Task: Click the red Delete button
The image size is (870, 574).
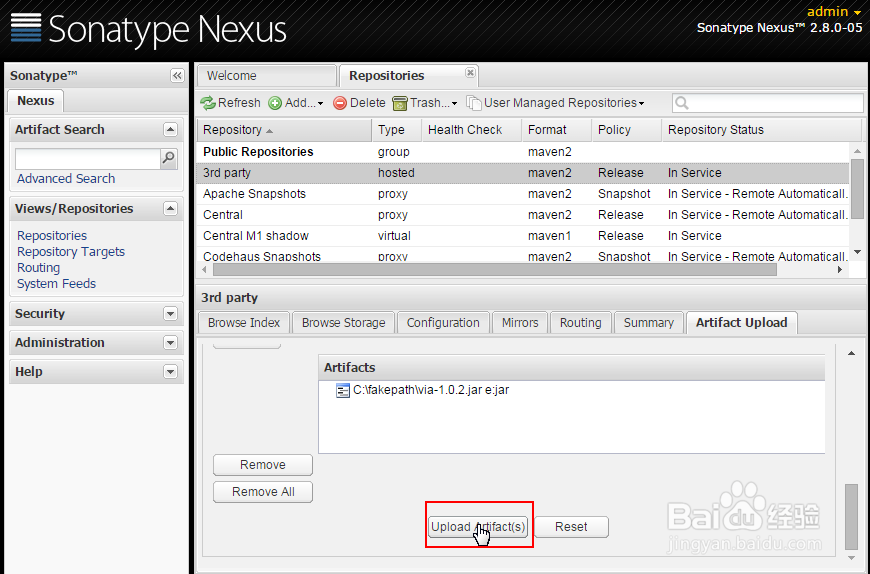Action: pyautogui.click(x=359, y=103)
